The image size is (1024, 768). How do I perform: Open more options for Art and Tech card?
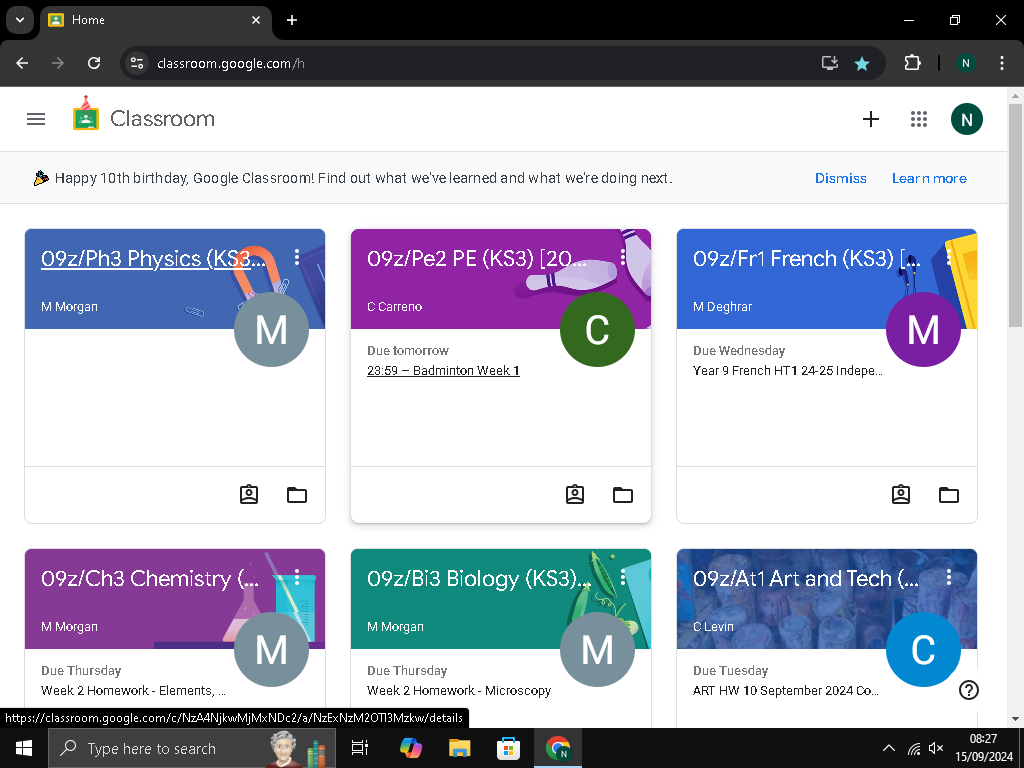(x=948, y=577)
